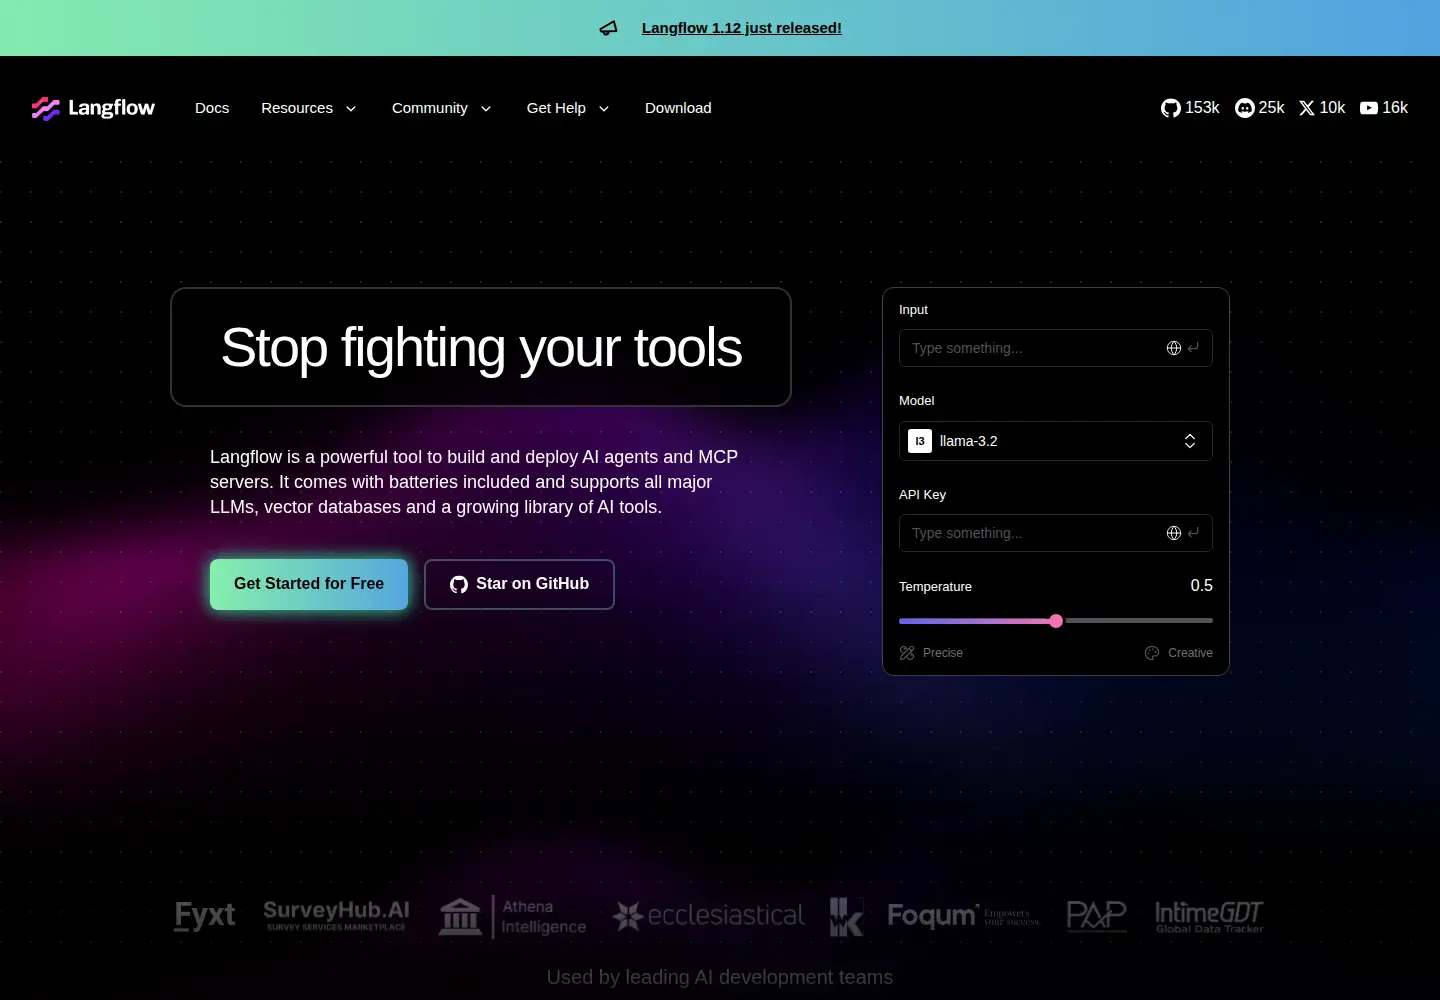The width and height of the screenshot is (1440, 1000).
Task: Click the enter arrow icon in API Key field
Action: click(x=1193, y=533)
